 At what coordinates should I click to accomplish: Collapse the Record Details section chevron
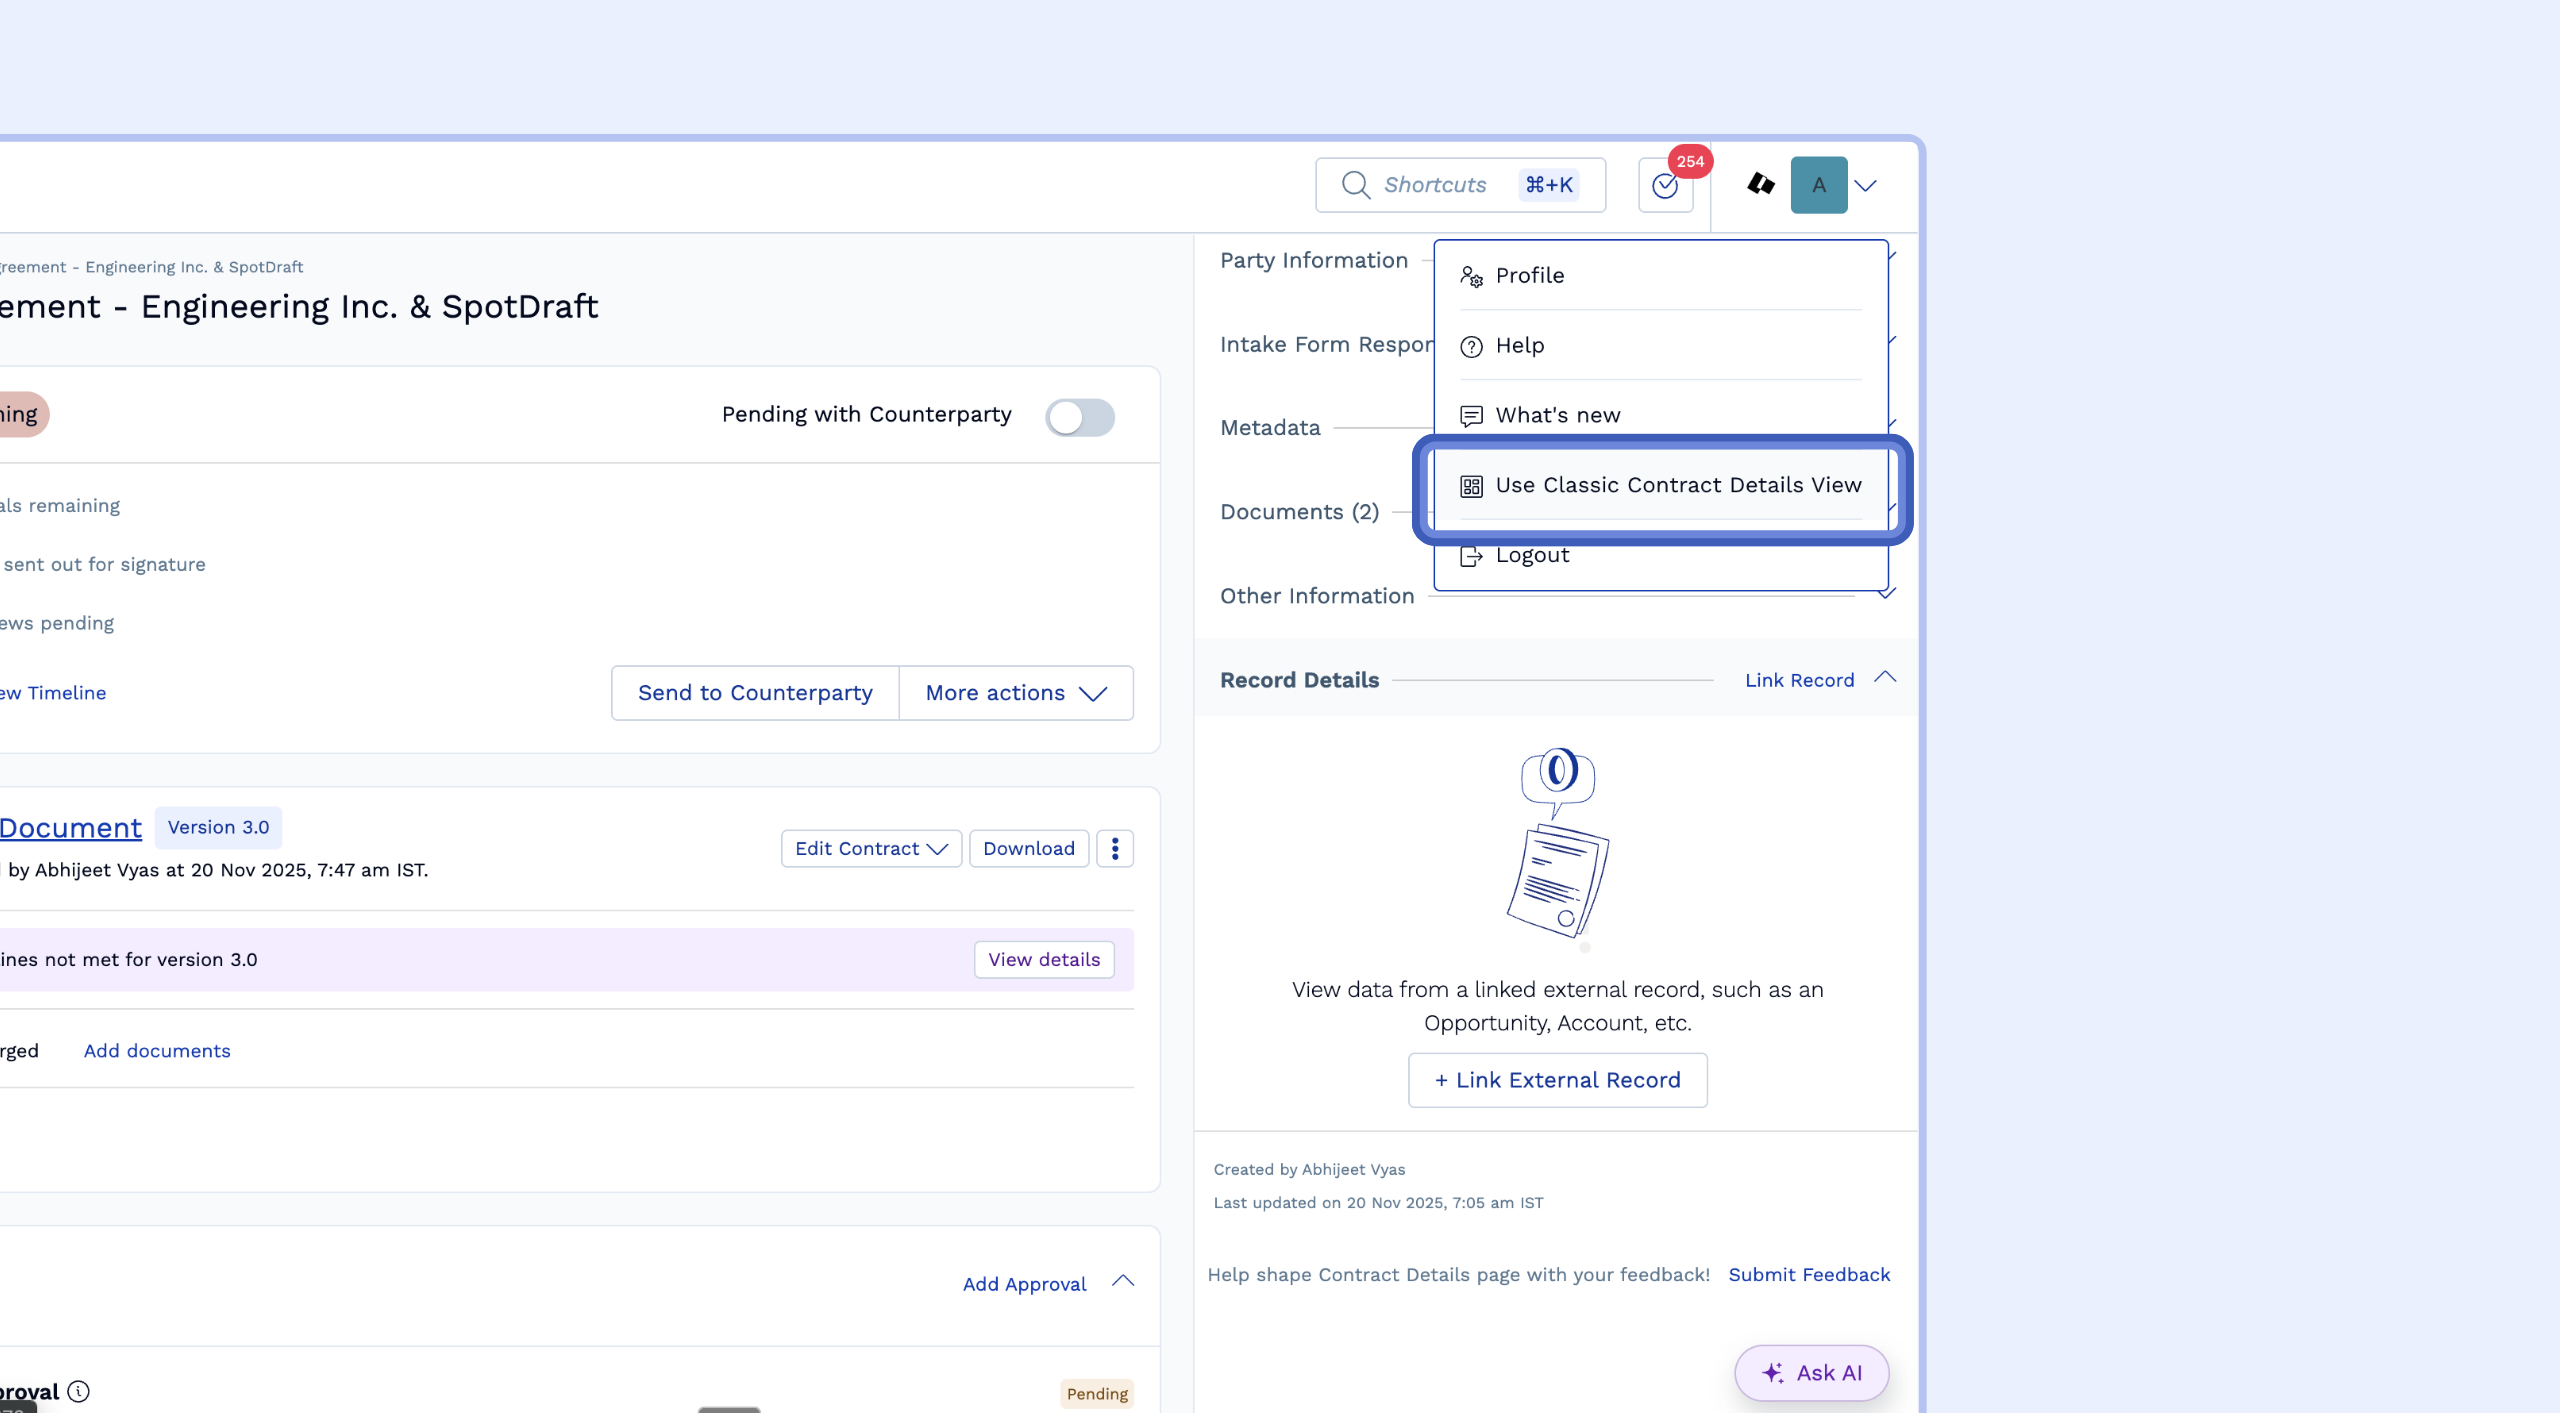click(x=1885, y=678)
